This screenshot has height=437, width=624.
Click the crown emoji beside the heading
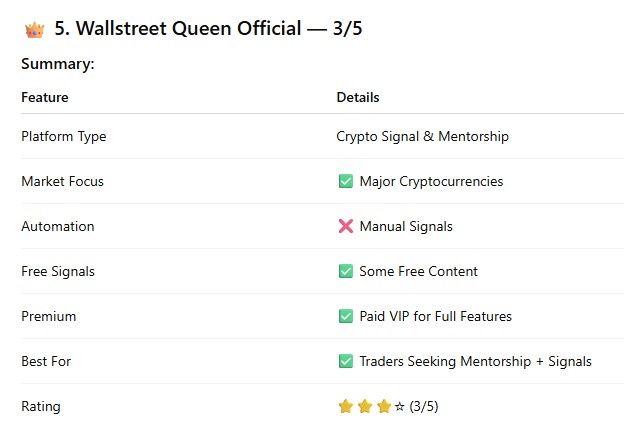pos(34,29)
